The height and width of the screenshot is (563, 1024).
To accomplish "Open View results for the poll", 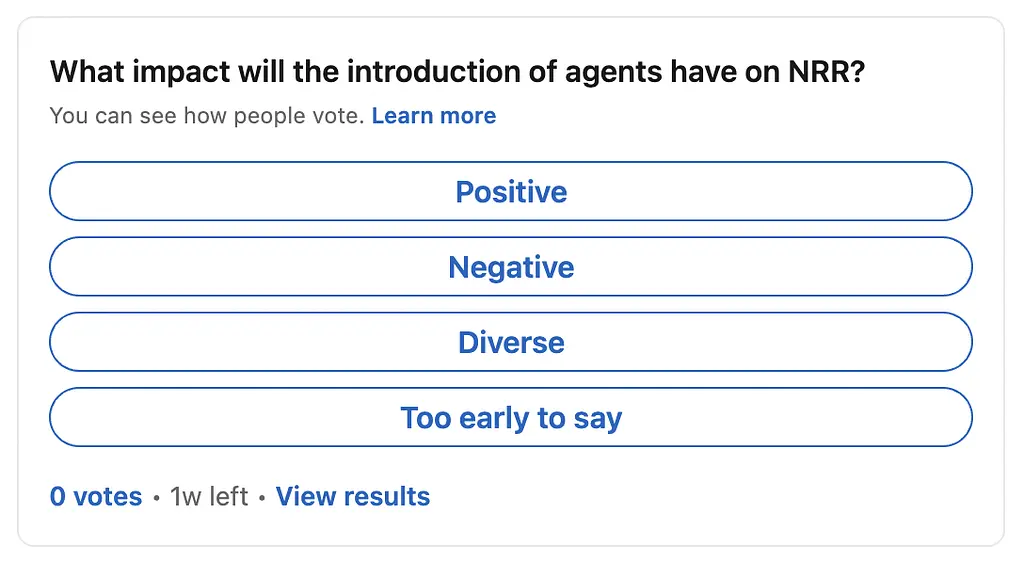I will coord(352,497).
